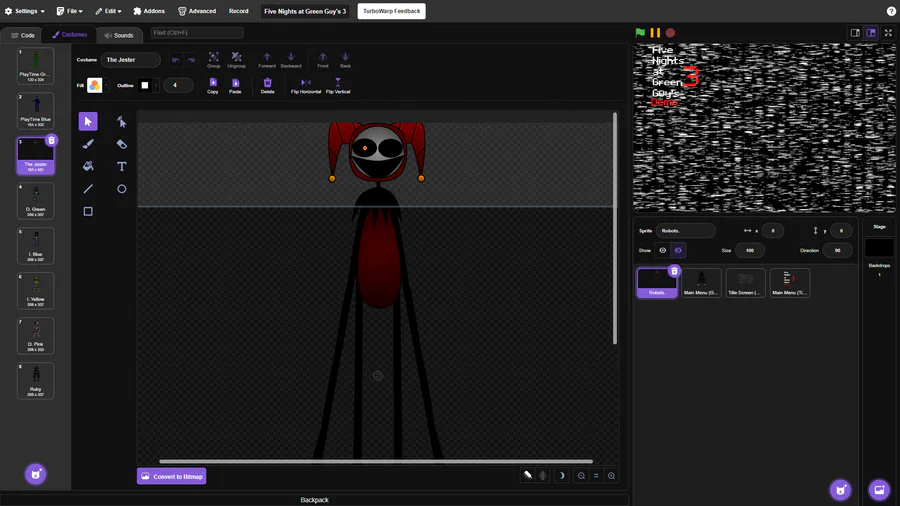900x506 pixels.
Task: Click Convert to Bitmap button
Action: [x=172, y=476]
